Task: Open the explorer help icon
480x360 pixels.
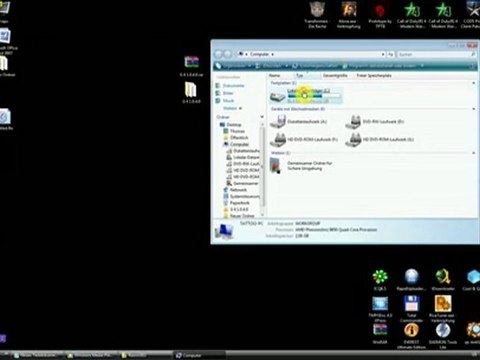Action: pos(472,66)
